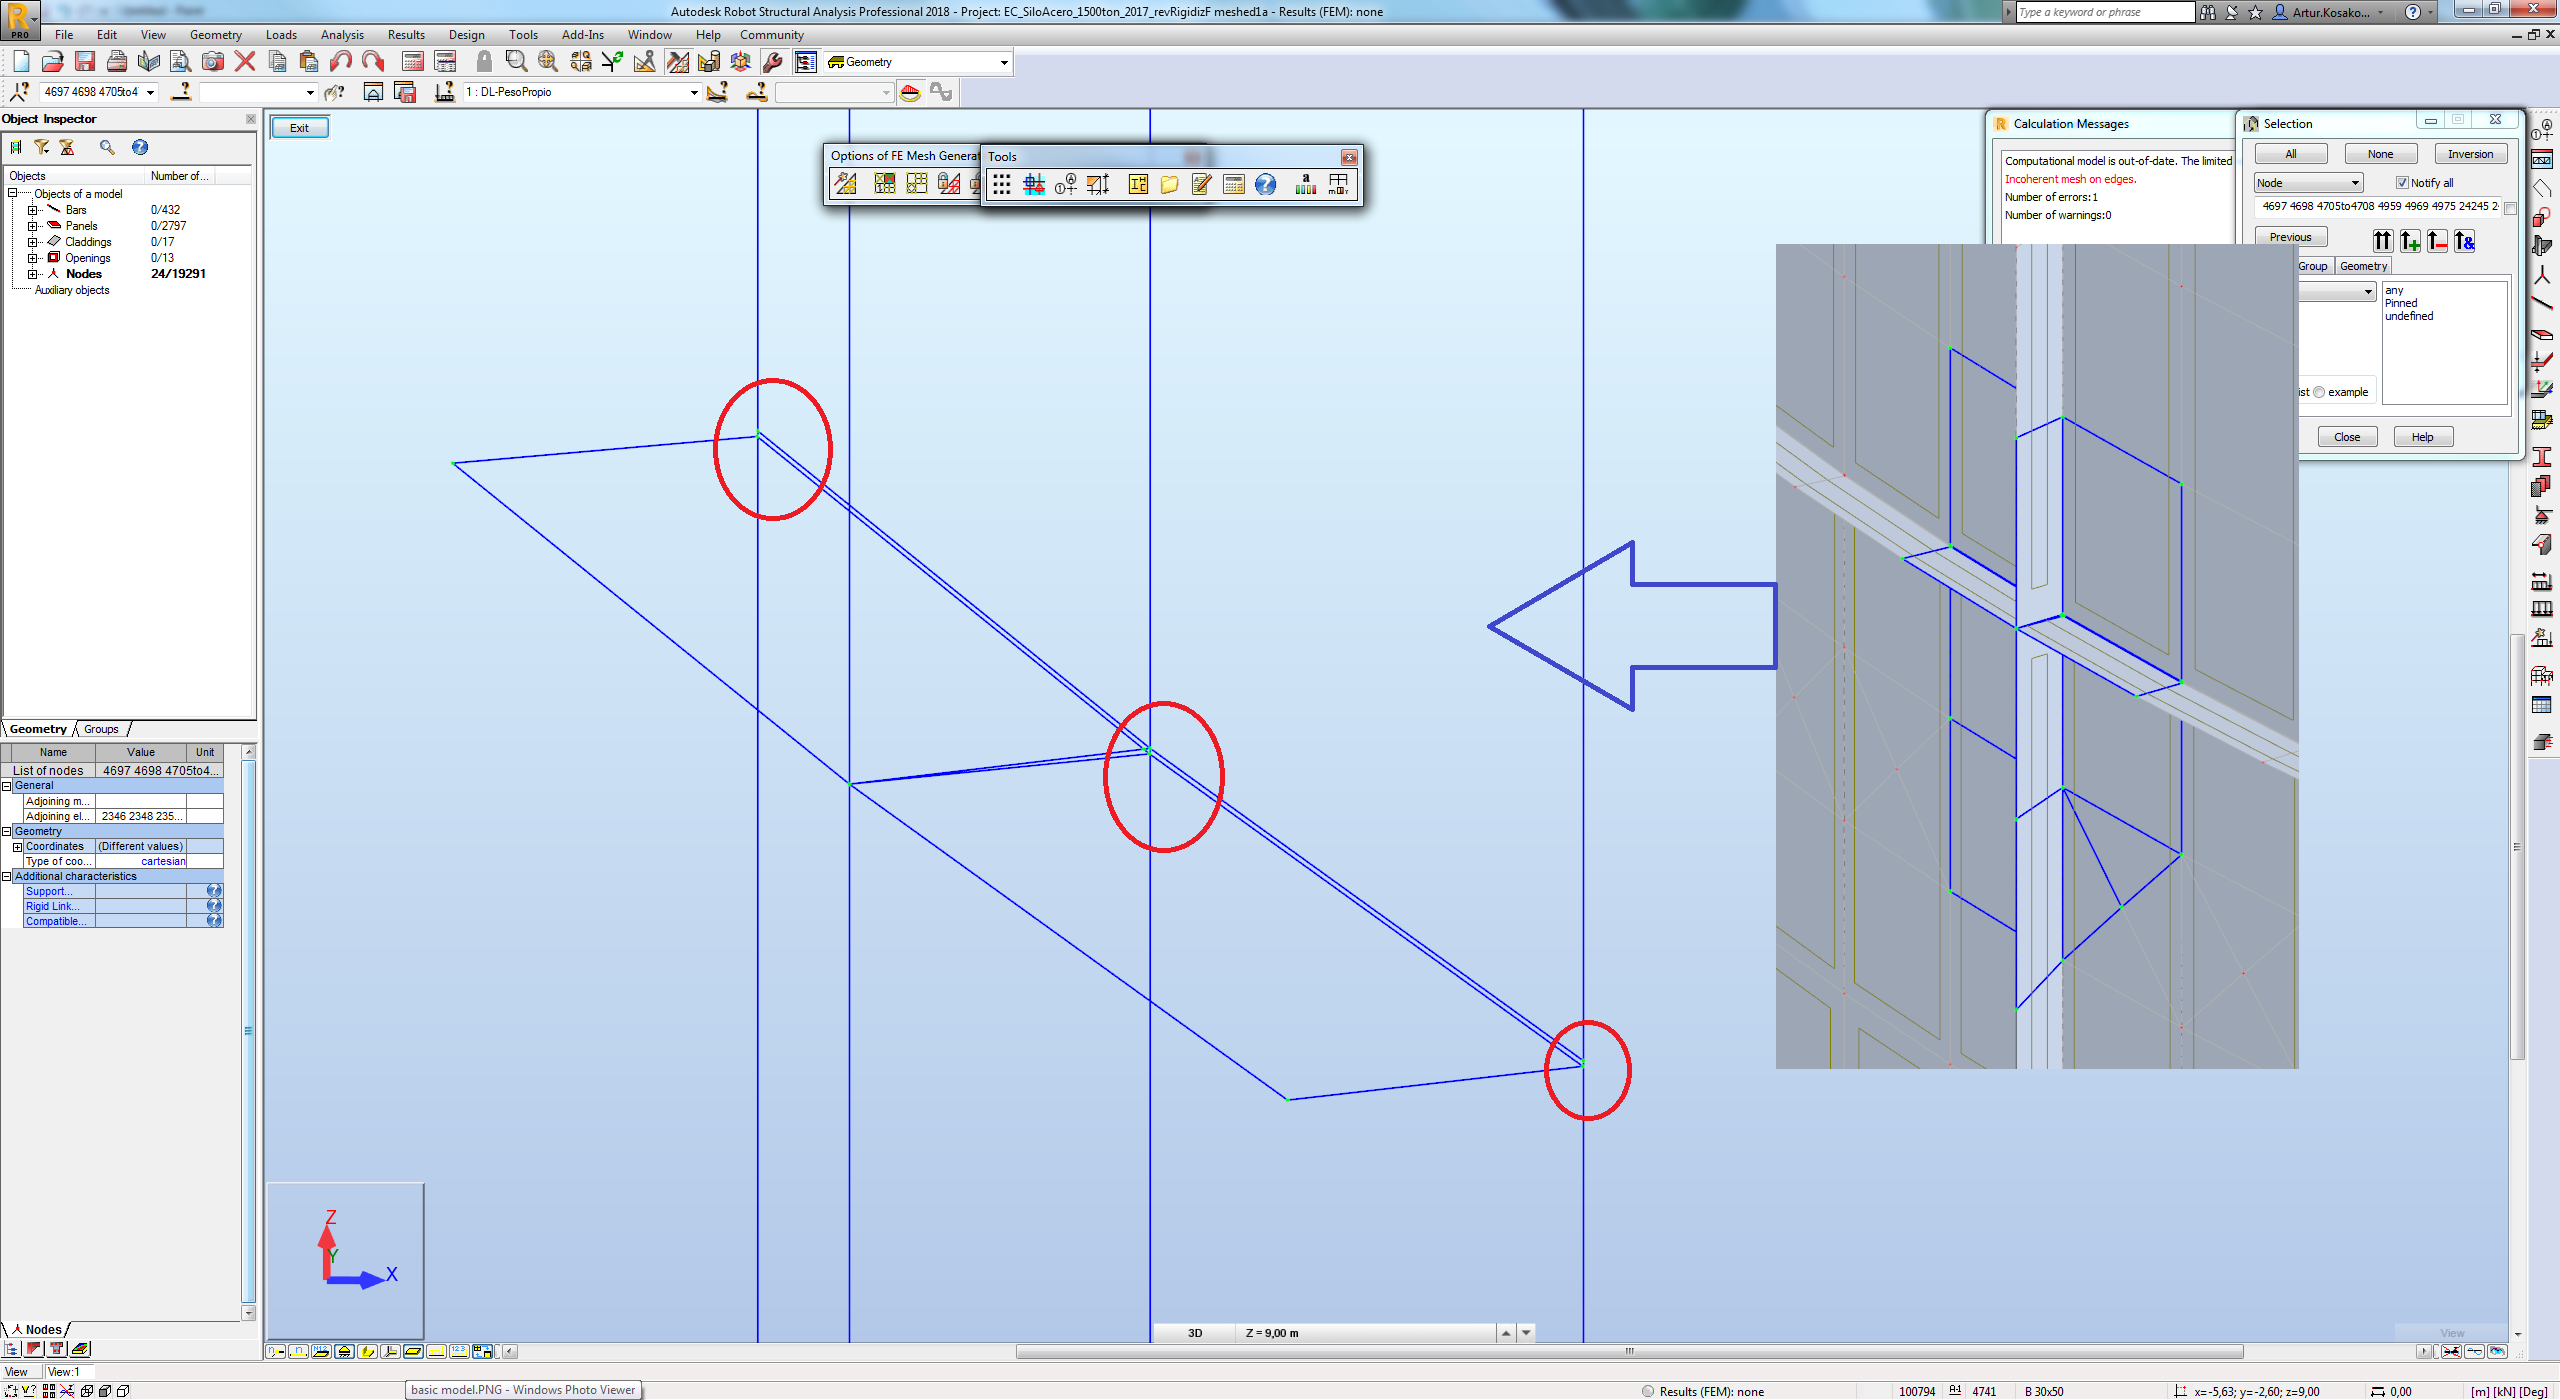Screen dimensions: 2560x1400
Task: Tick the checkbox beside the selection list field
Action: tap(2510, 207)
